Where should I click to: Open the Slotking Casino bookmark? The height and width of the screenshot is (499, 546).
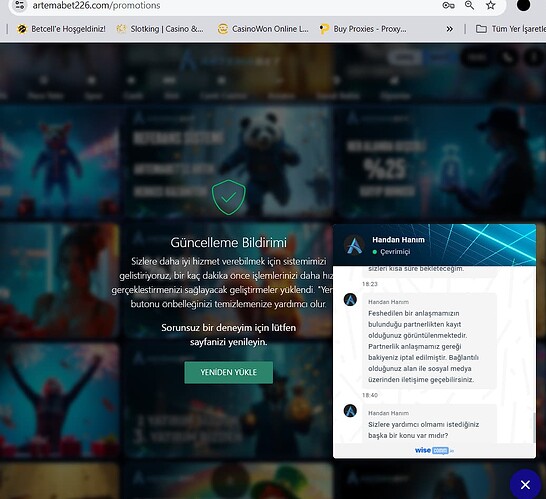coord(160,29)
